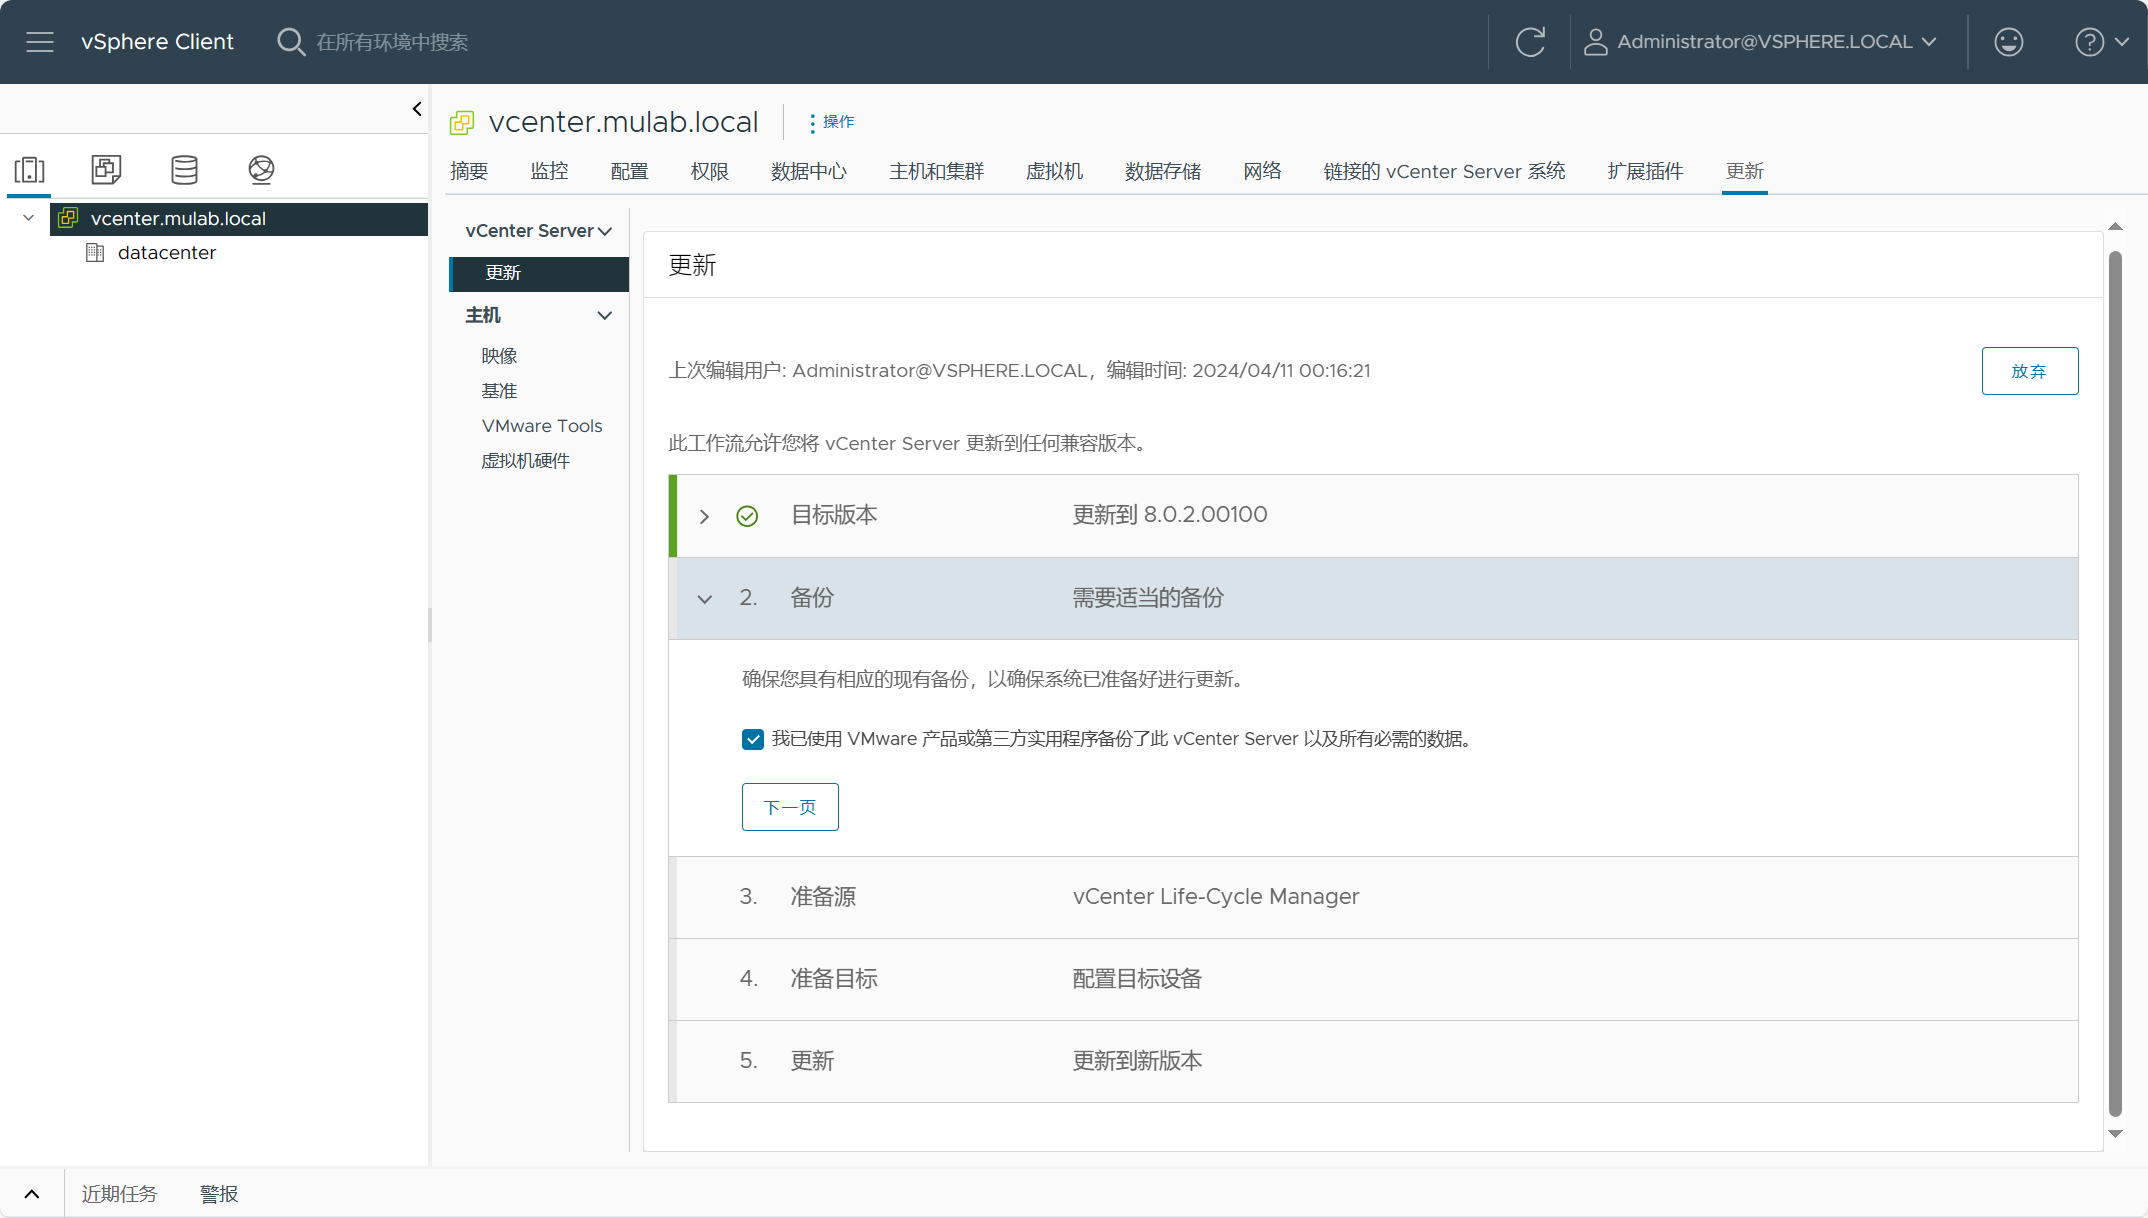
Task: Click the search magnifier icon
Action: 290,42
